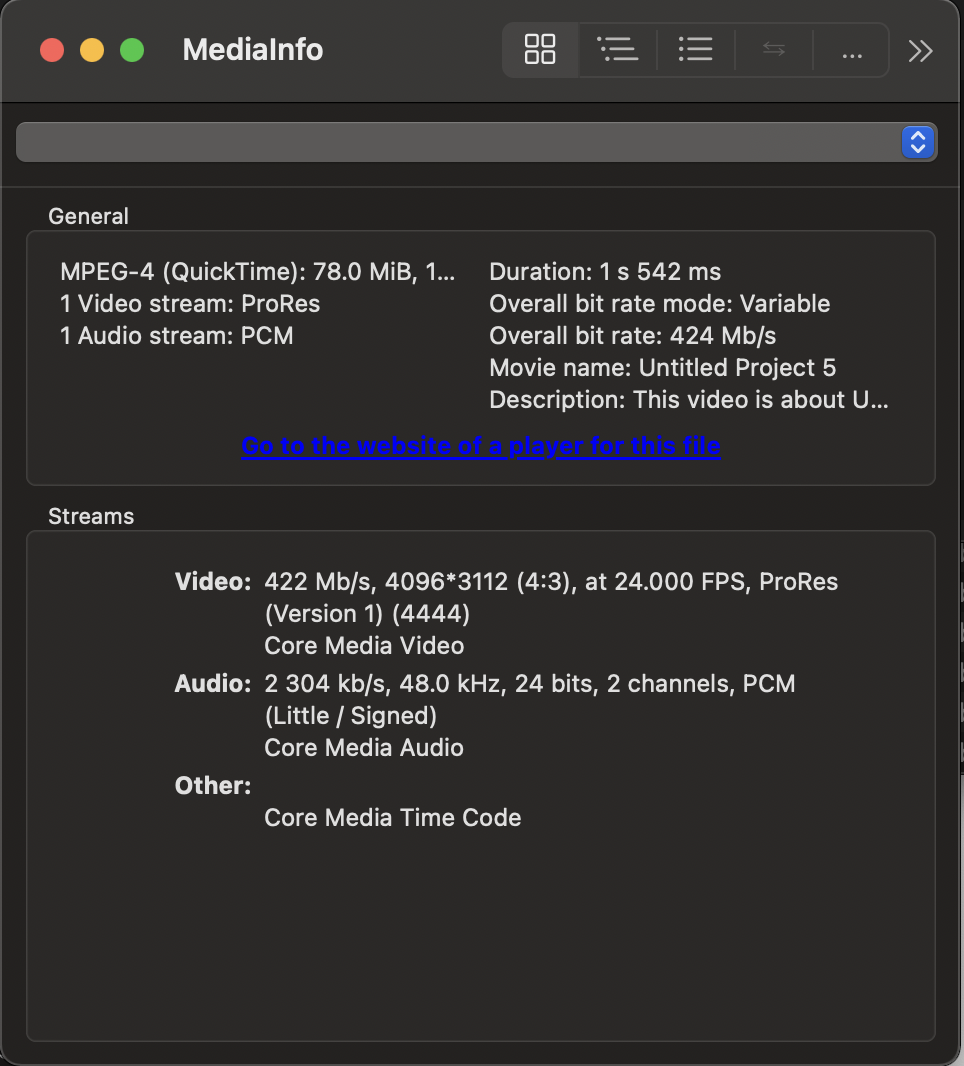Click the 'MediaInfo' window title

coord(253,50)
